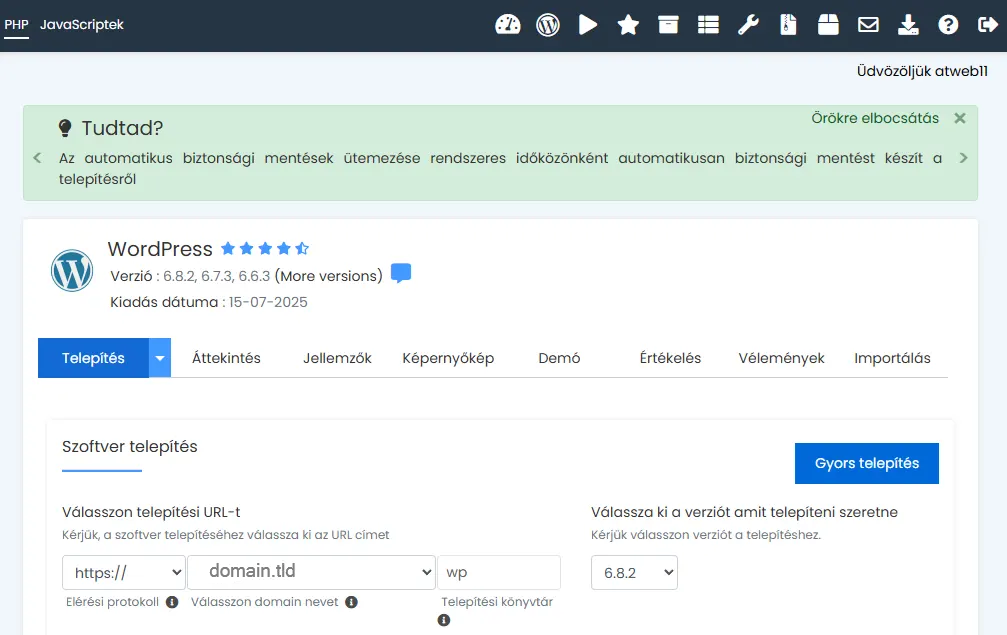The height and width of the screenshot is (635, 1007).
Task: Switch to the Áttekintés tab
Action: tap(226, 358)
